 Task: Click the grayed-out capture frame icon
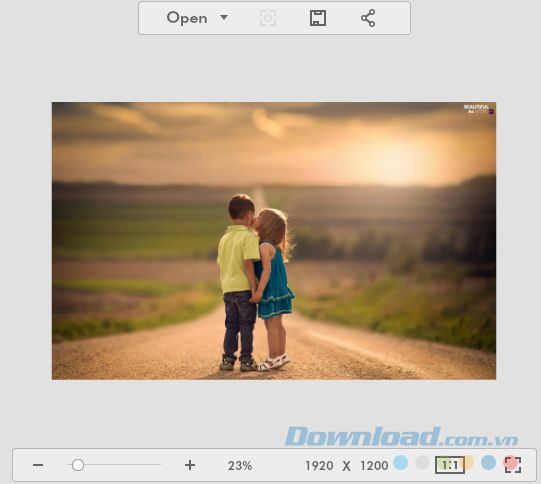pos(268,18)
